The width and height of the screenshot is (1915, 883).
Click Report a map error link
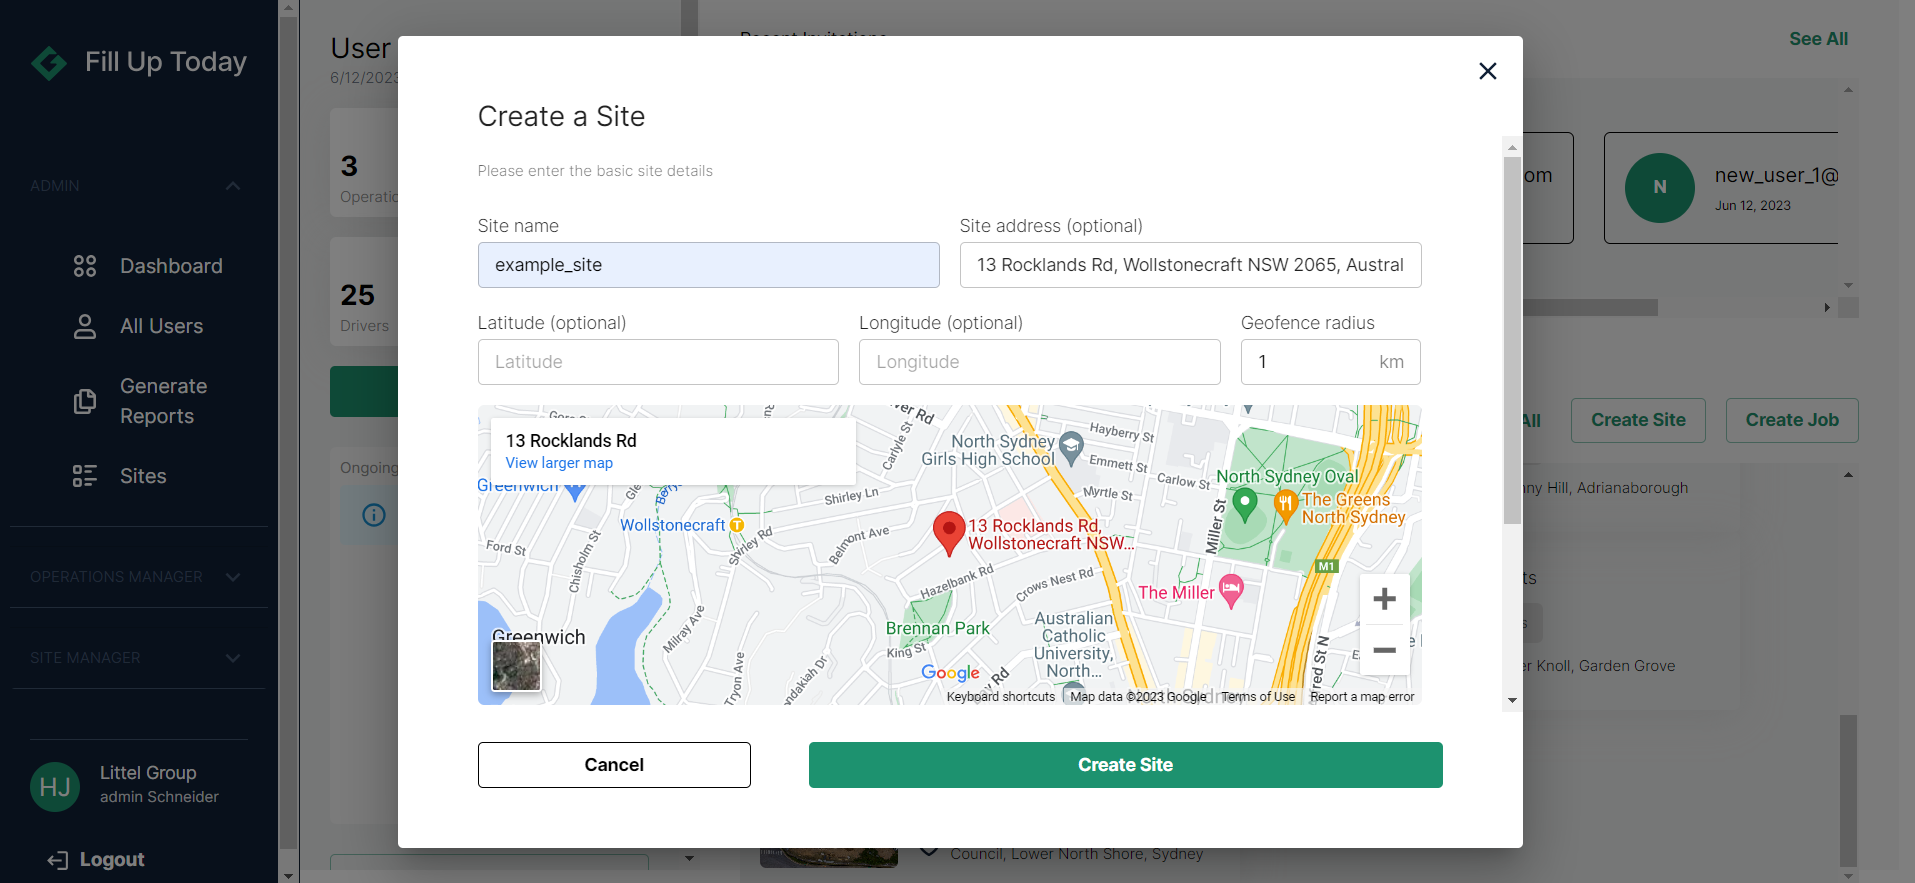[x=1362, y=697]
